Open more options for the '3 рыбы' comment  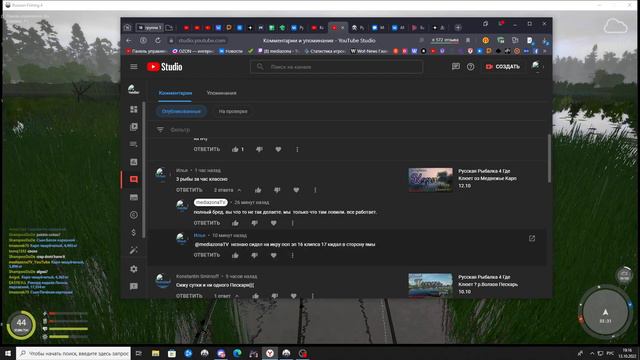click(315, 190)
